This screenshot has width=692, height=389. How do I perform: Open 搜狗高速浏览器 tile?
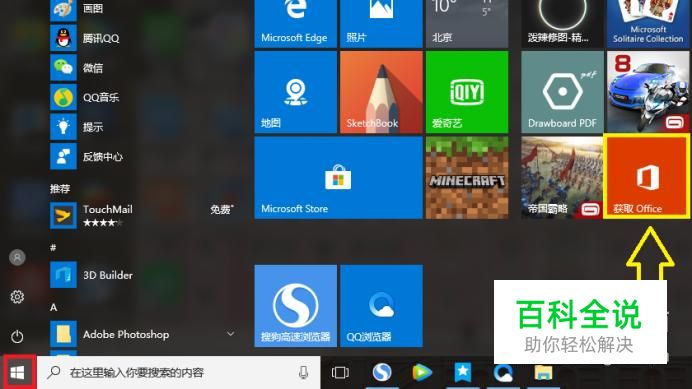point(295,306)
